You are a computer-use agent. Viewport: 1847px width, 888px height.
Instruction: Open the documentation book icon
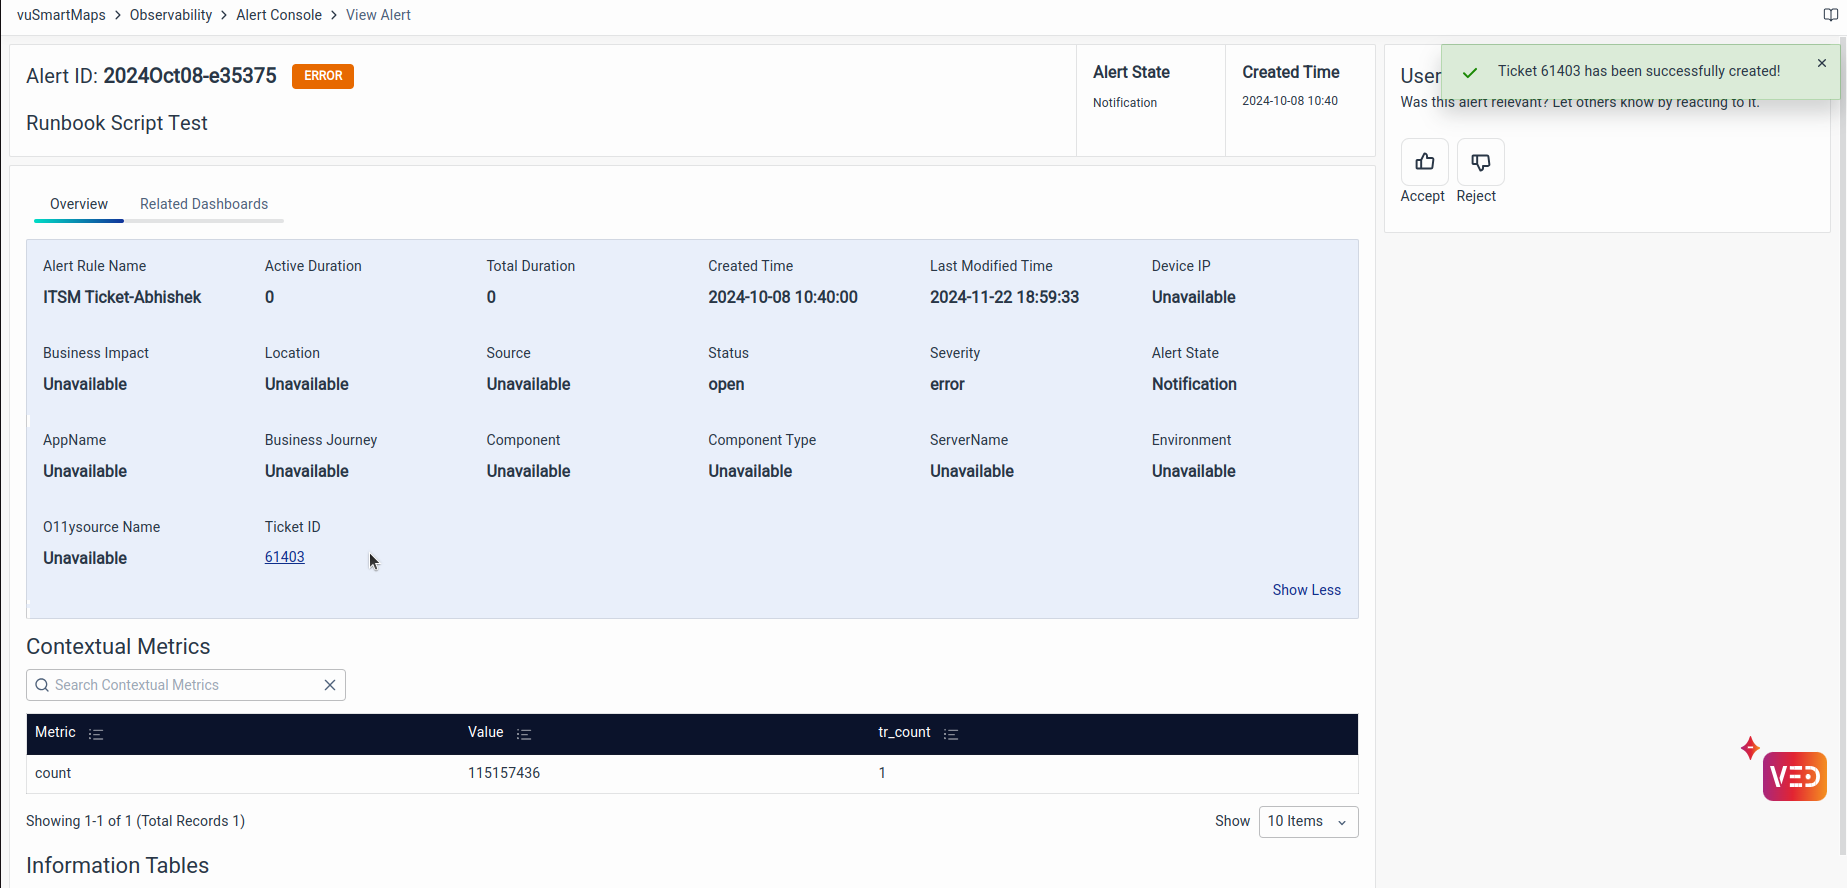(x=1830, y=15)
